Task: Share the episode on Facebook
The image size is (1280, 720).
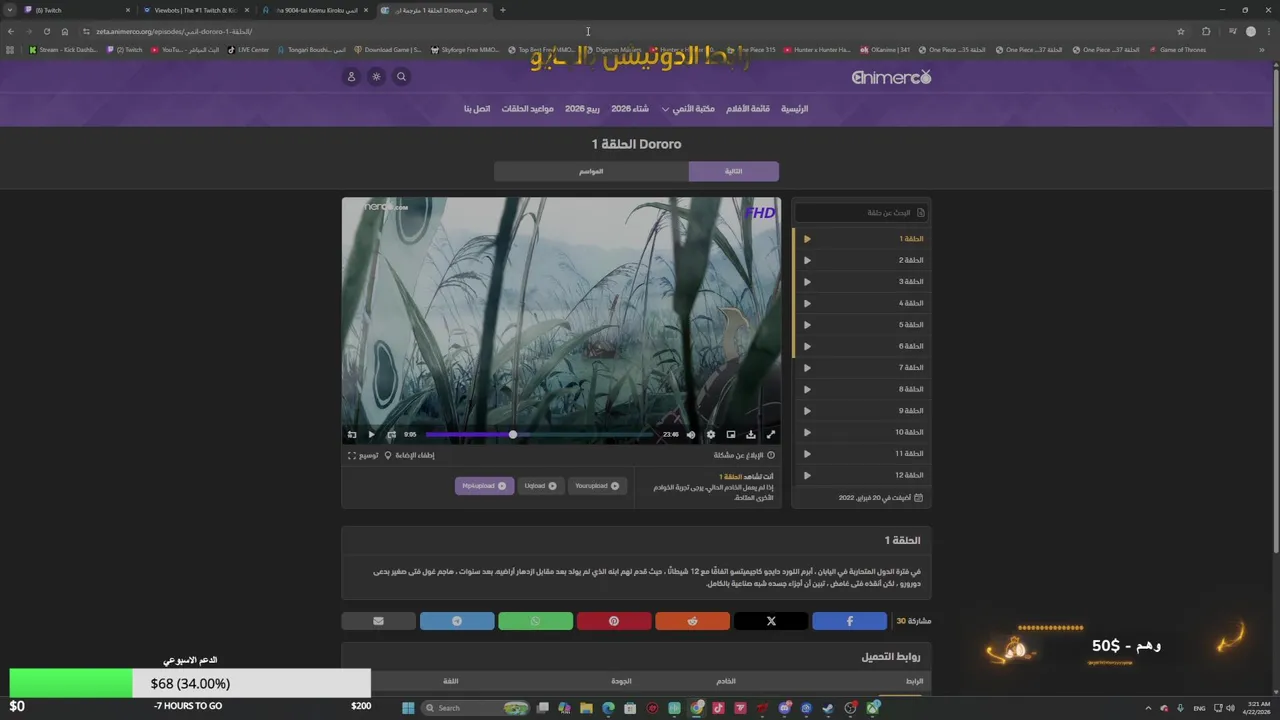Action: click(849, 621)
